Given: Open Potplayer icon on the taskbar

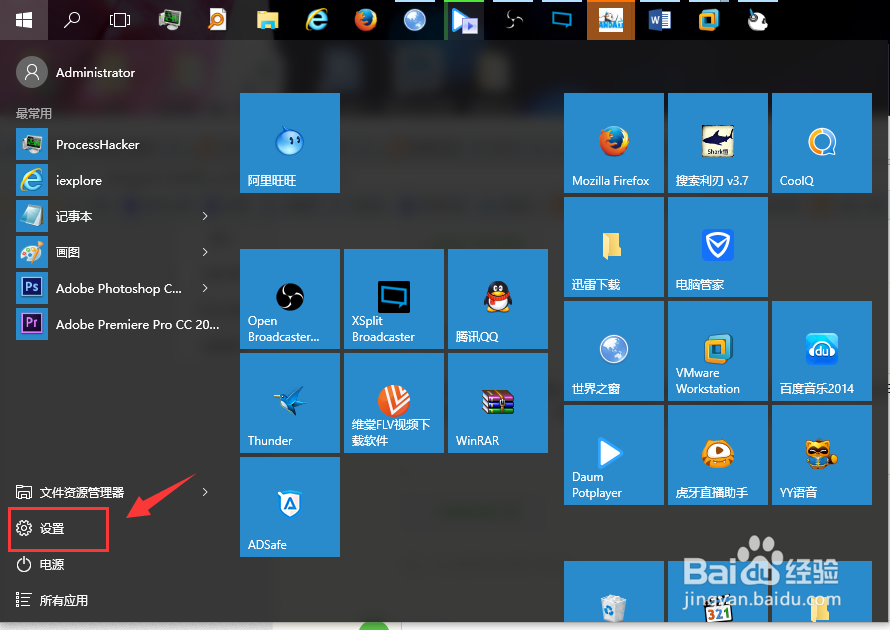Looking at the screenshot, I should coord(464,20).
